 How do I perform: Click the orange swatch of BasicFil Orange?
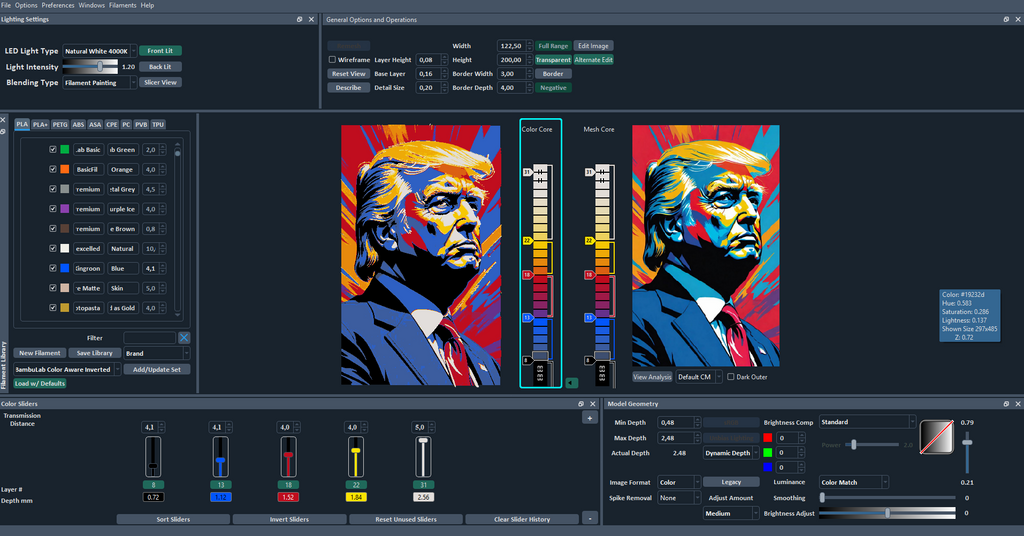(x=65, y=169)
